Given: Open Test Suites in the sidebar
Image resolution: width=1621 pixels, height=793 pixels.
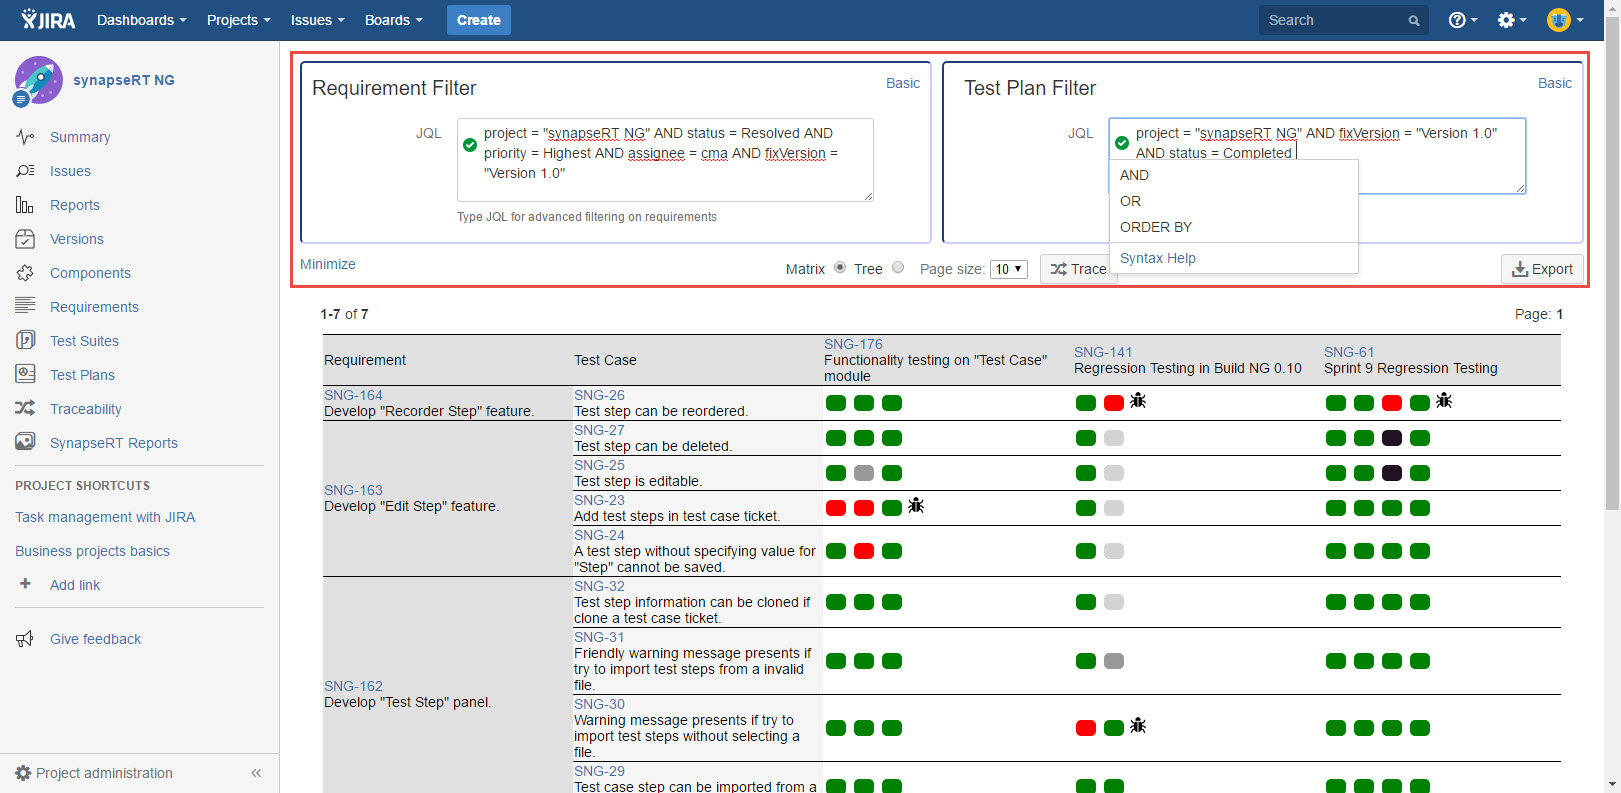Looking at the screenshot, I should click(84, 341).
